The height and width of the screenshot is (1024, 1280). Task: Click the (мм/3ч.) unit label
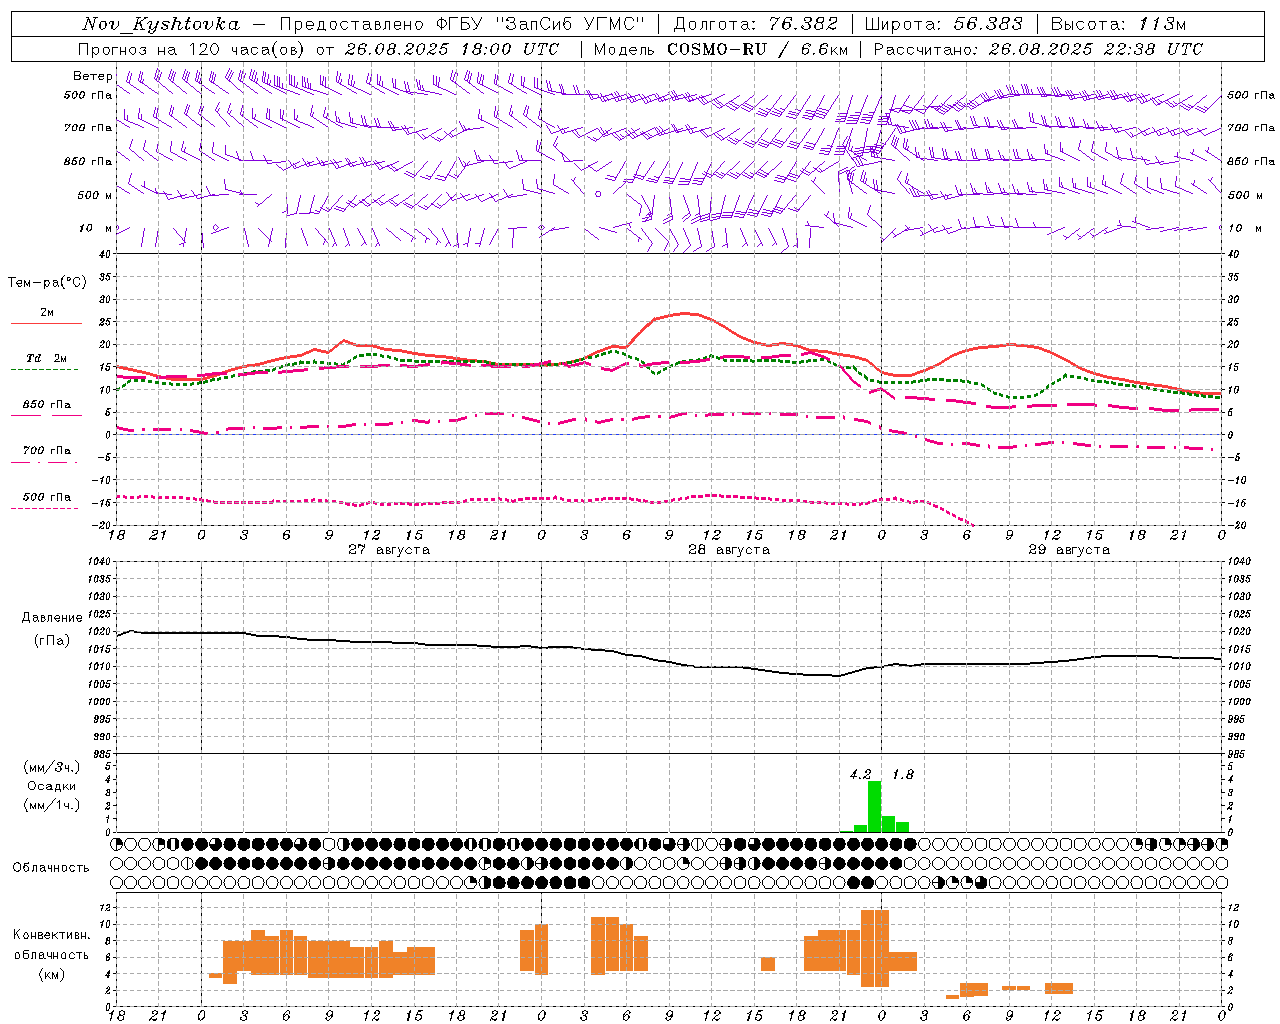(51, 768)
